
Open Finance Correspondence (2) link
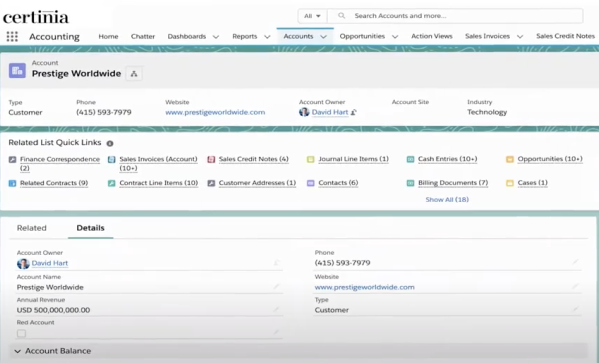[x=60, y=164]
